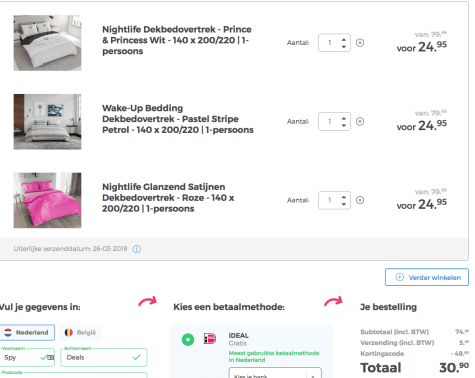The image size is (475, 378).
Task: Click the 'Je bestelling' heading
Action: point(388,307)
